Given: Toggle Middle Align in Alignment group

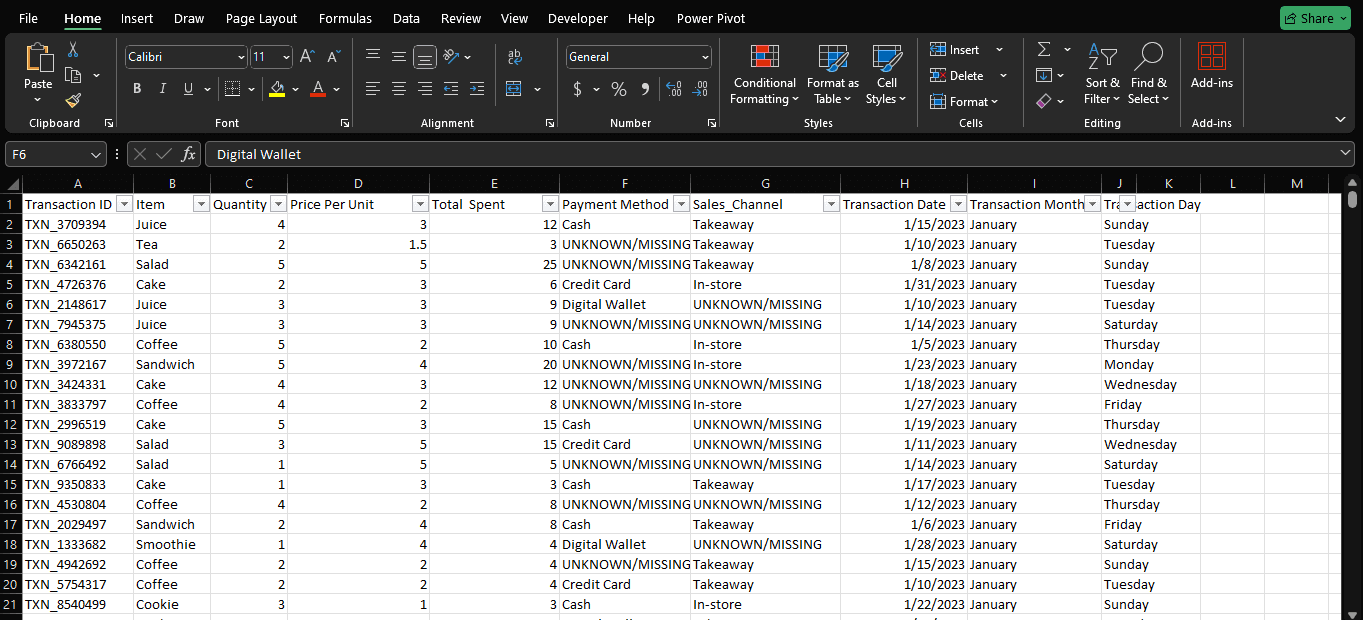Looking at the screenshot, I should (x=399, y=57).
